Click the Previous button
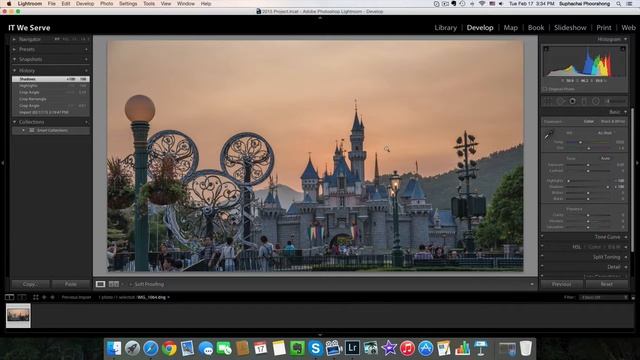This screenshot has height=360, width=640. [561, 284]
